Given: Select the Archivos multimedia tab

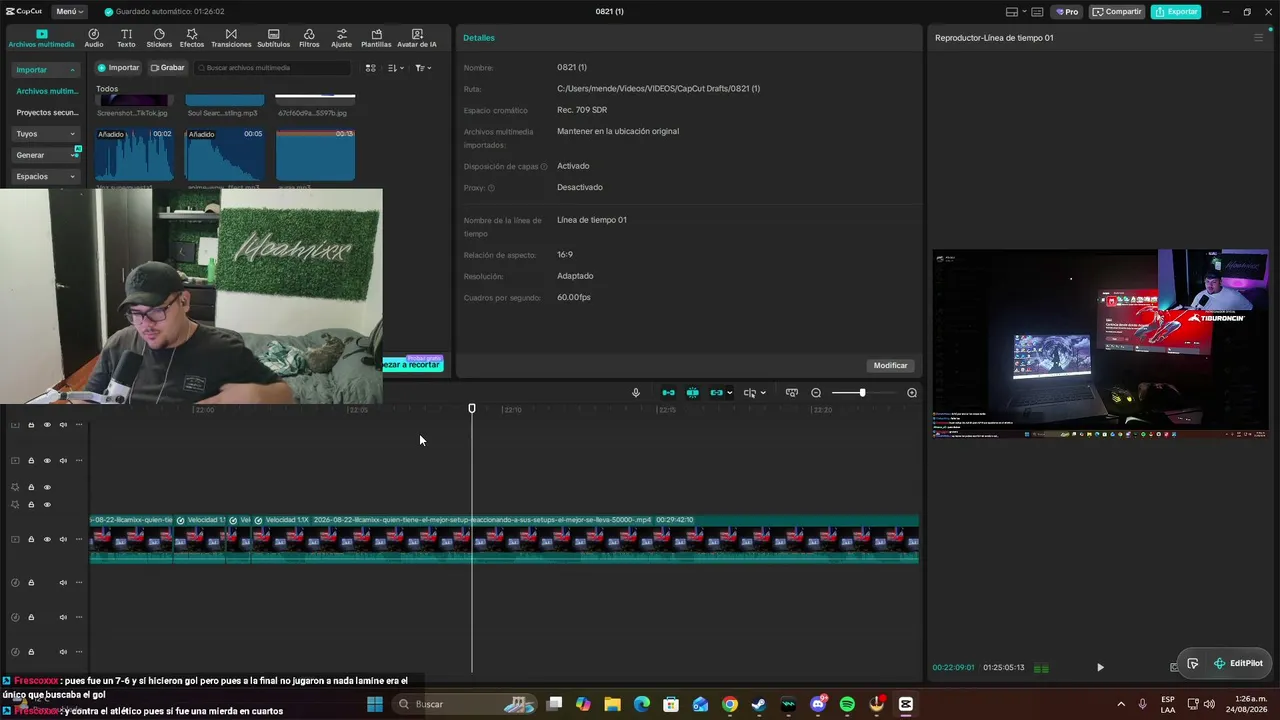Looking at the screenshot, I should 41,38.
